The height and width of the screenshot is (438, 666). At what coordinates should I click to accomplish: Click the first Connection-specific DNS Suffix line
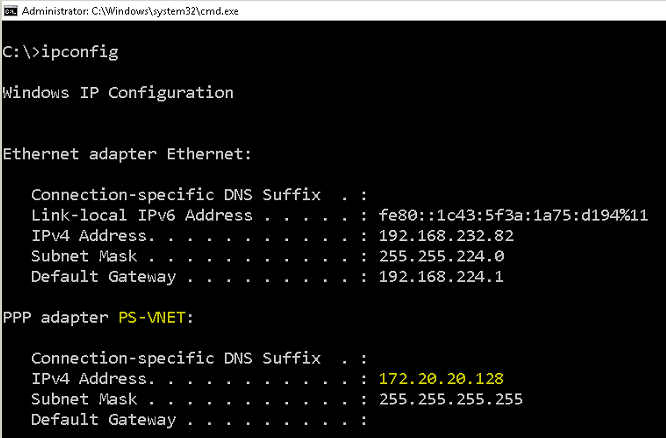coord(199,195)
